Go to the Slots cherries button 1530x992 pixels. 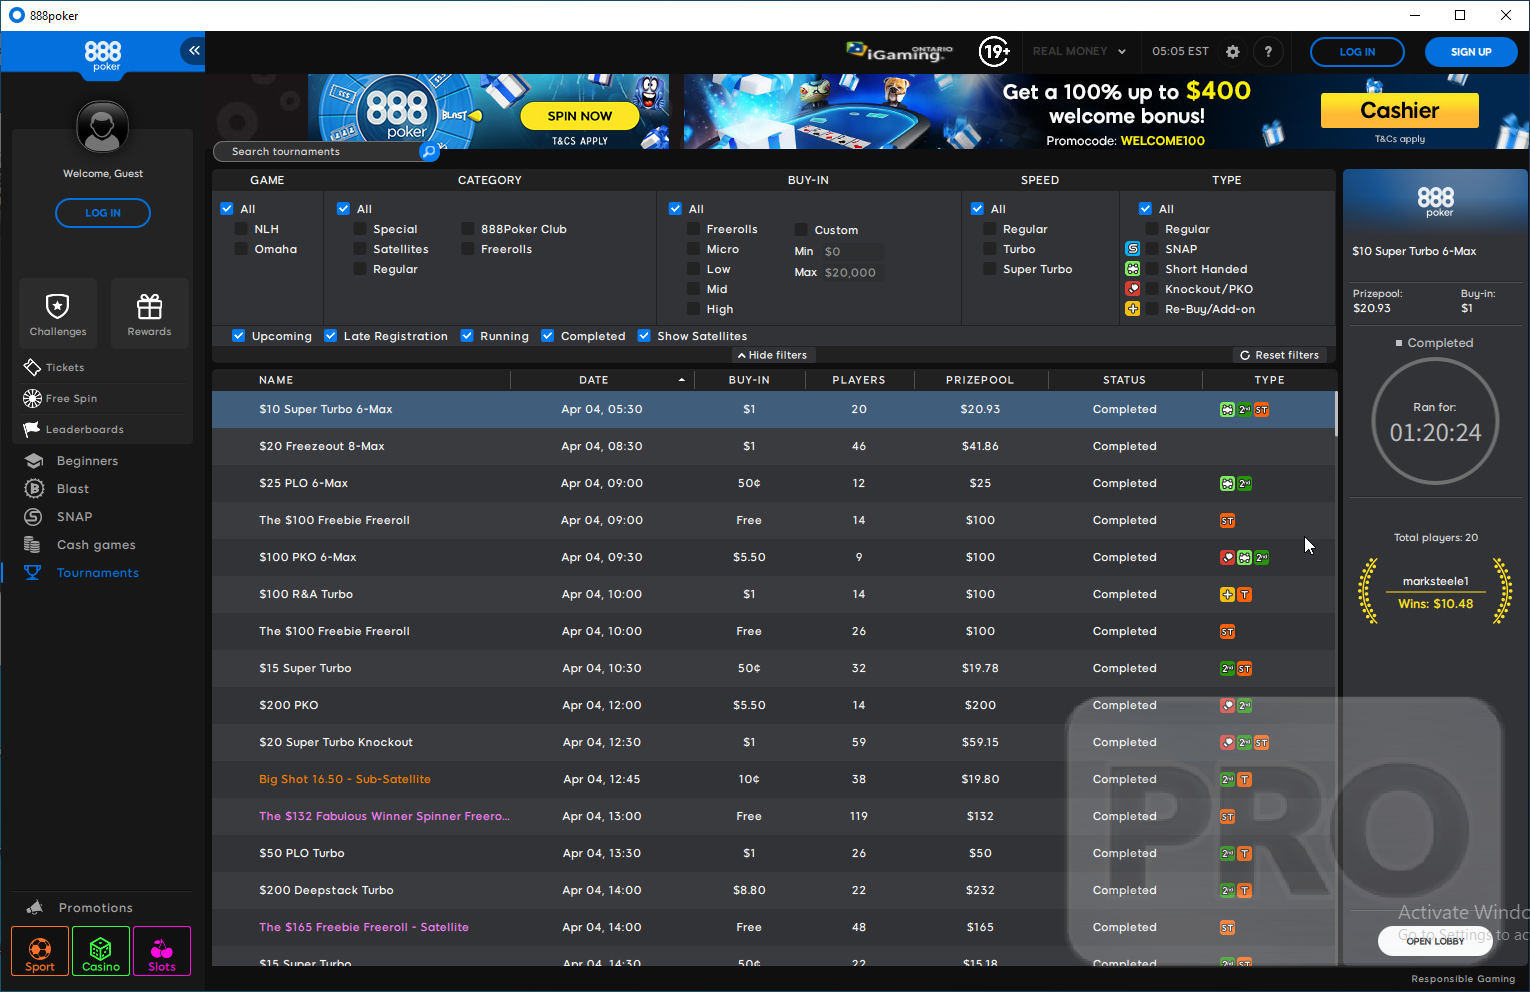coord(162,951)
